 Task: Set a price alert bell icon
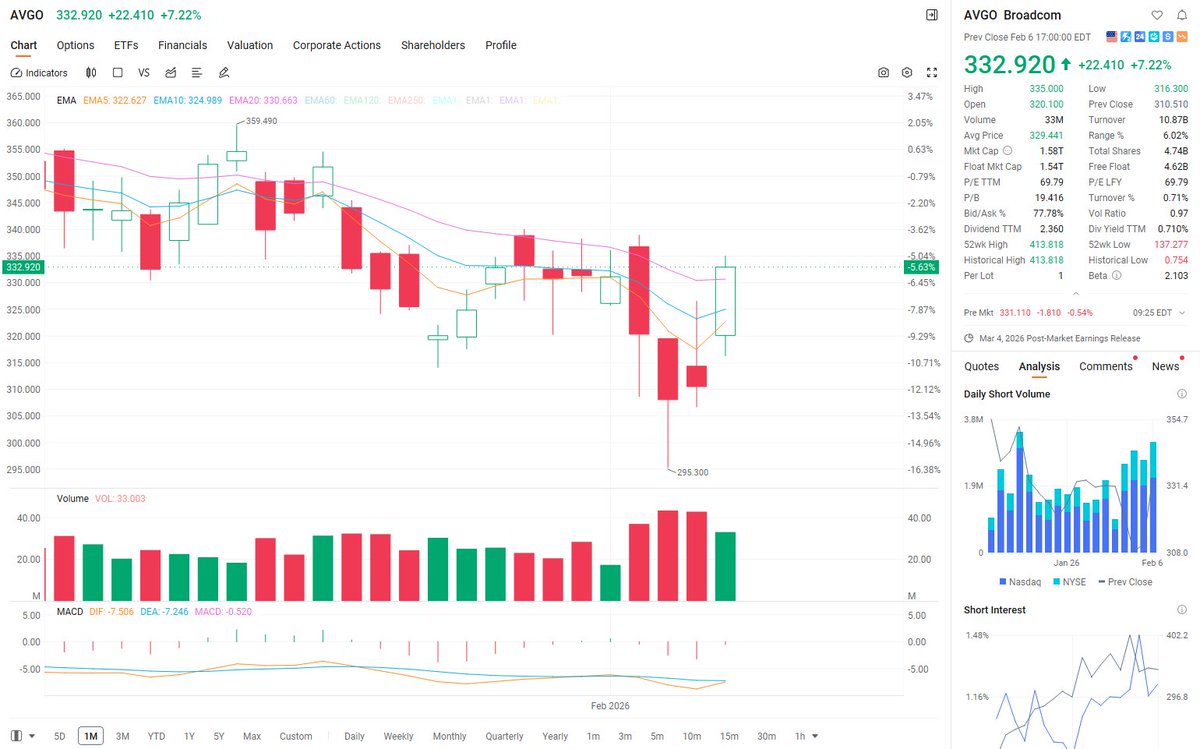(x=1181, y=15)
